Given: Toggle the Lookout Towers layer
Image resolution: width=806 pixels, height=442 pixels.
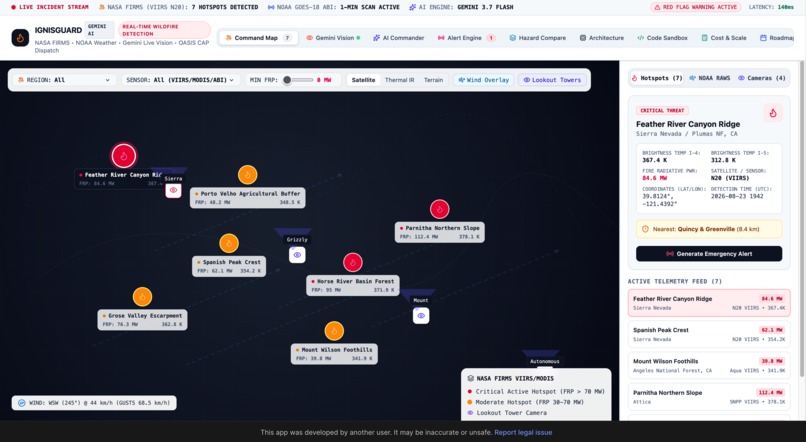Looking at the screenshot, I should point(552,80).
